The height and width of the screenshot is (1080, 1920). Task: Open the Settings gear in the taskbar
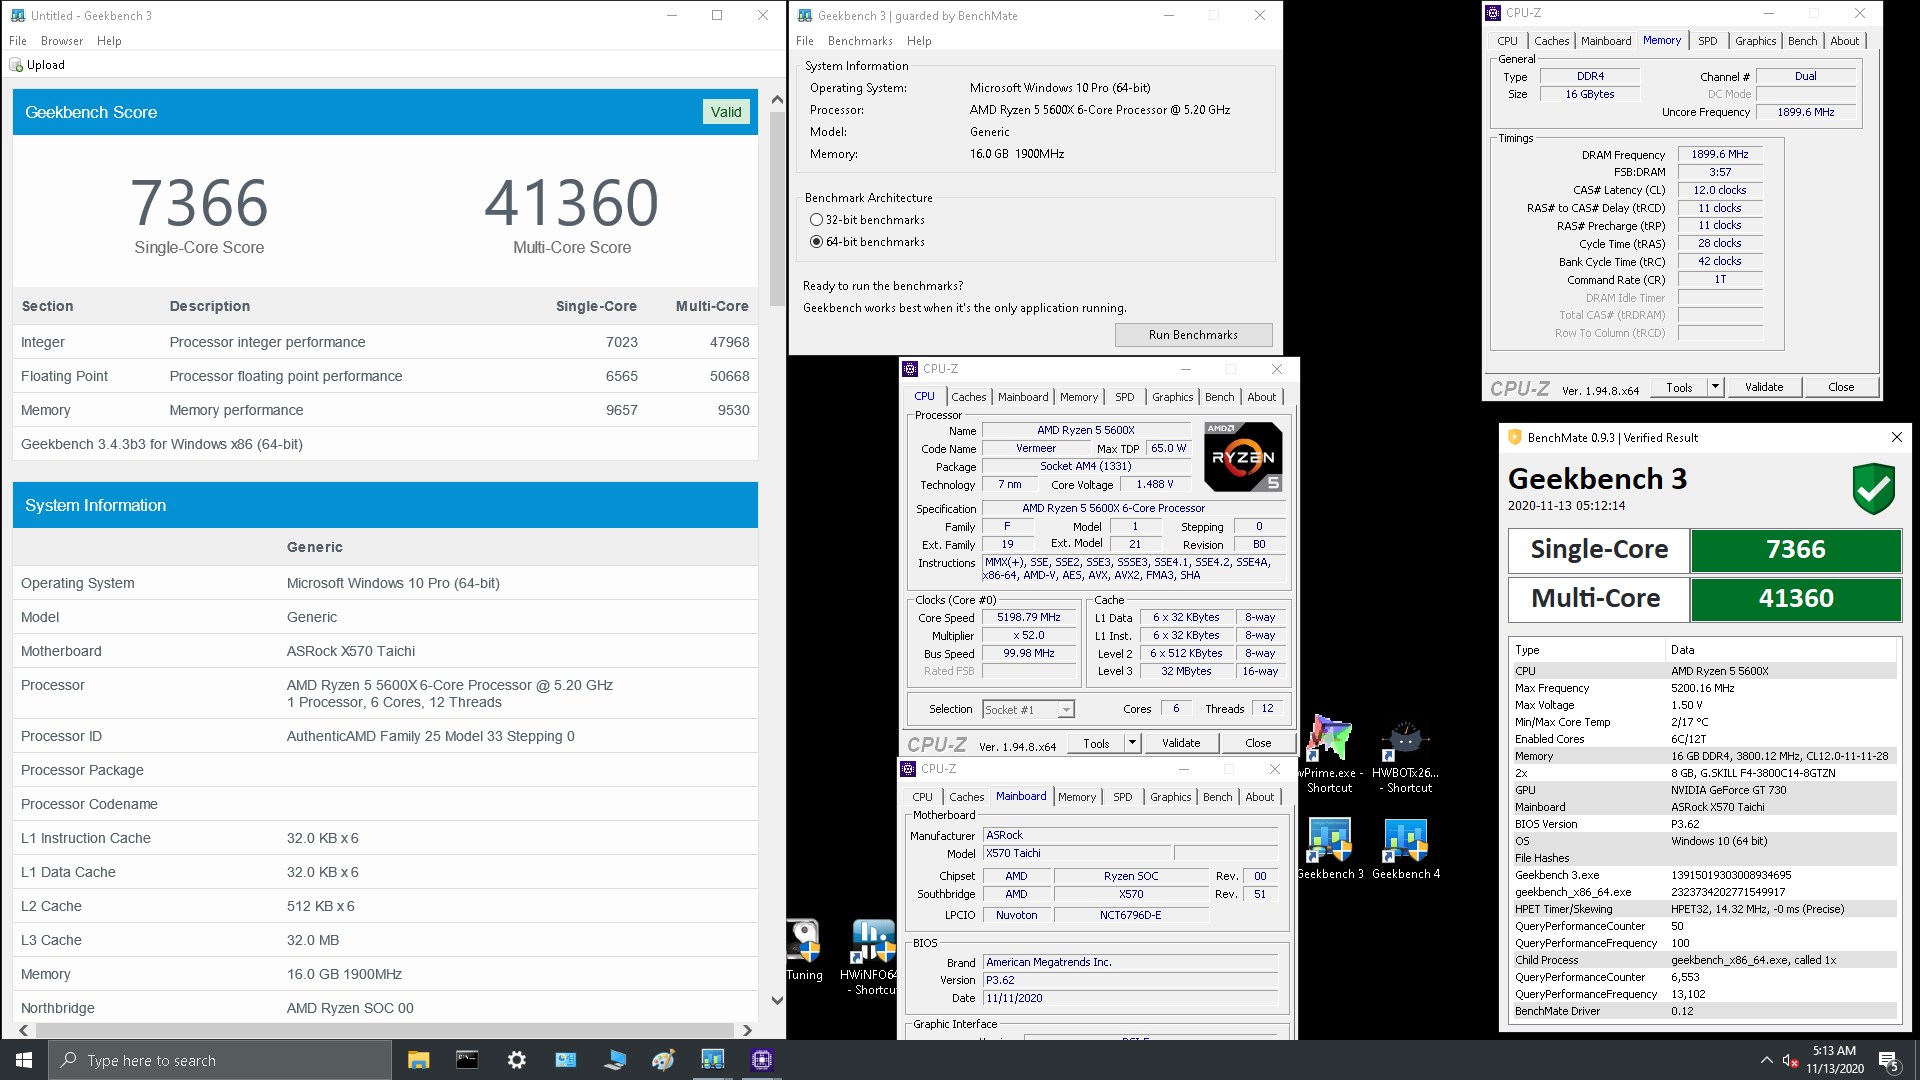516,1060
